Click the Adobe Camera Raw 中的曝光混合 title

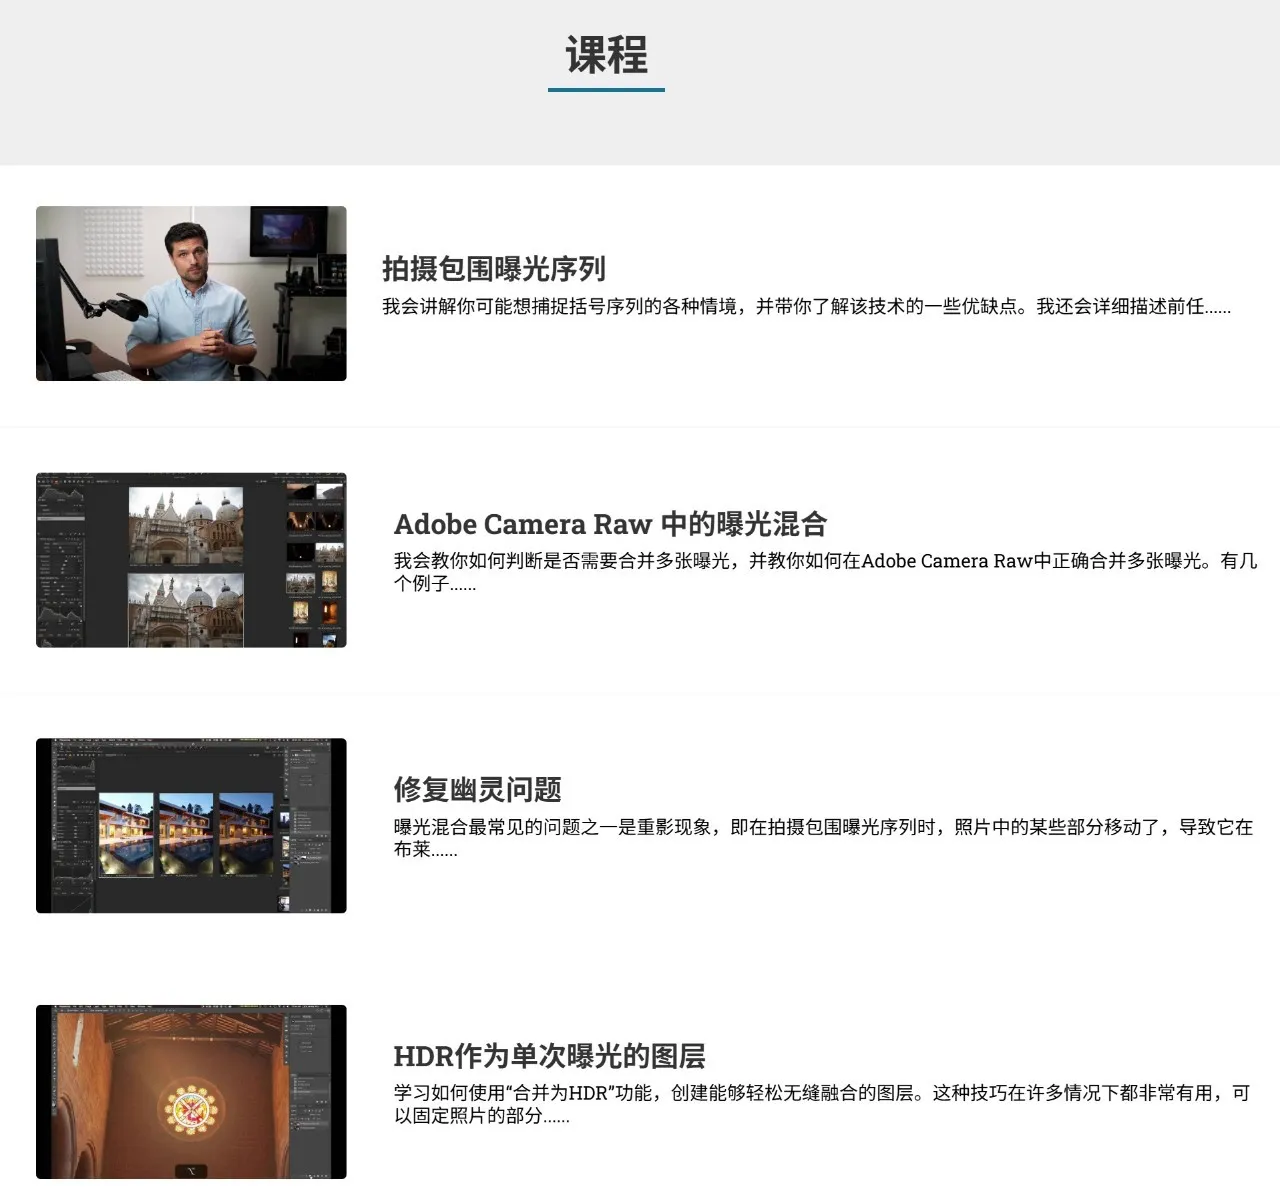tap(611, 524)
